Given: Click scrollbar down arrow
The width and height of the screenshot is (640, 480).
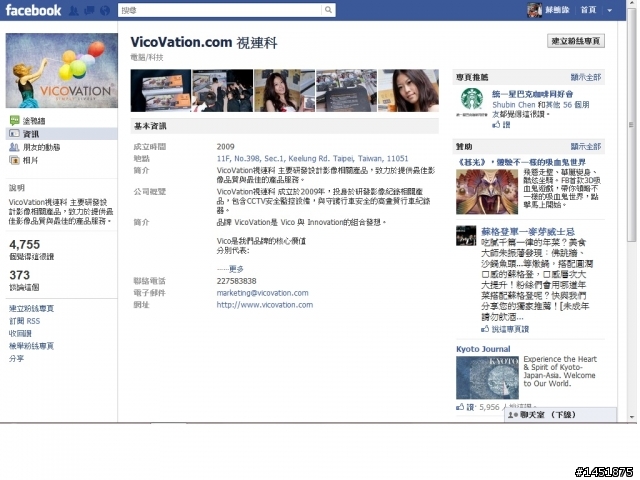Looking at the screenshot, I should click(x=632, y=417).
